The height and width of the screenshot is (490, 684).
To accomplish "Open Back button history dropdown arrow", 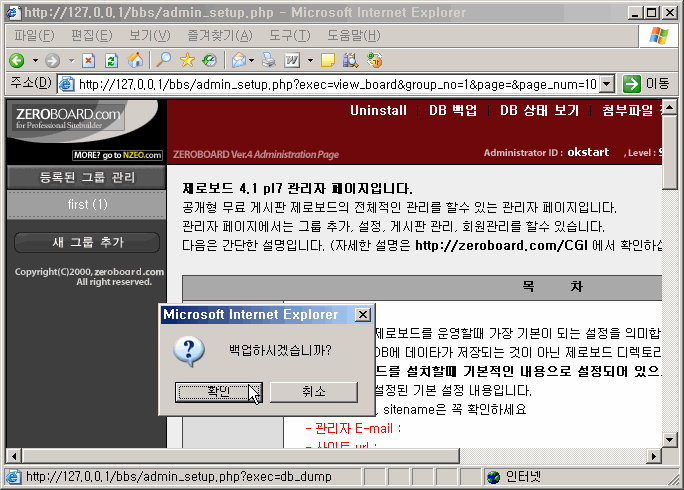I will pos(35,60).
